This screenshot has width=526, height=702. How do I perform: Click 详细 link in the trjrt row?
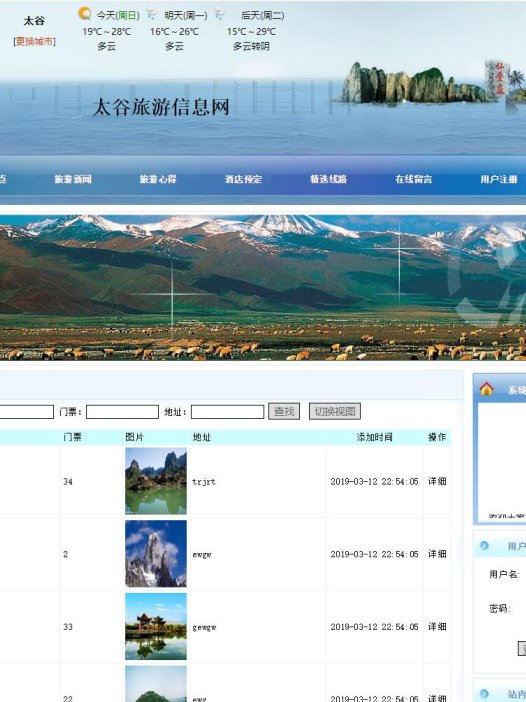point(437,481)
